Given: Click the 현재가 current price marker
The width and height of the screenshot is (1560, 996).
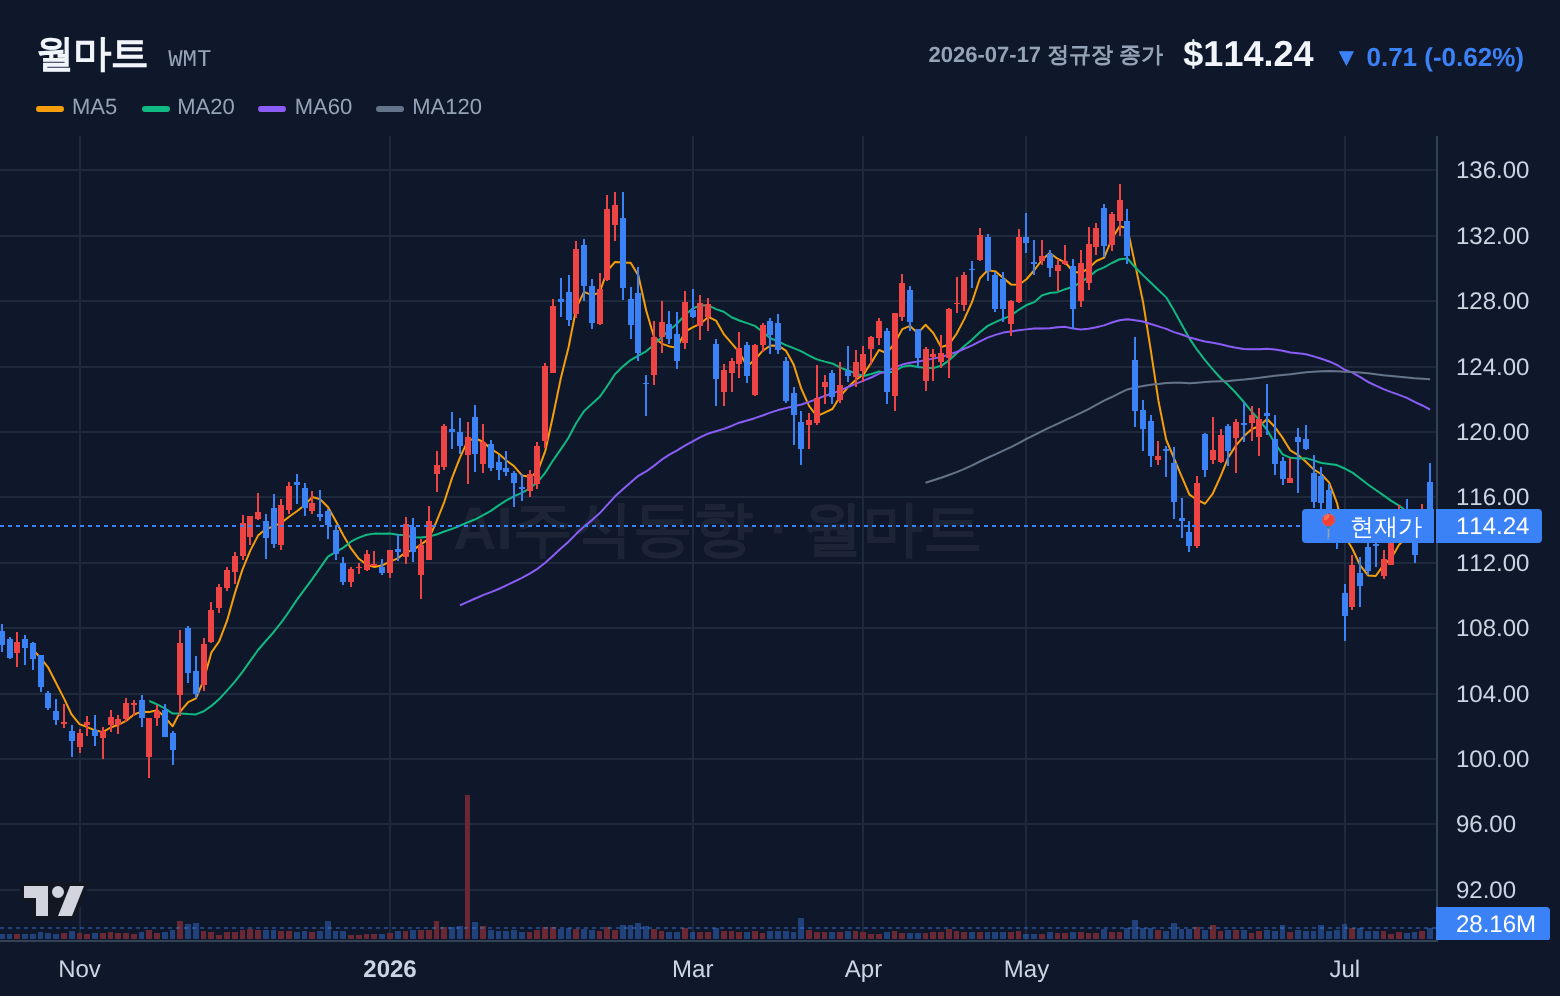Looking at the screenshot, I should click(1368, 526).
